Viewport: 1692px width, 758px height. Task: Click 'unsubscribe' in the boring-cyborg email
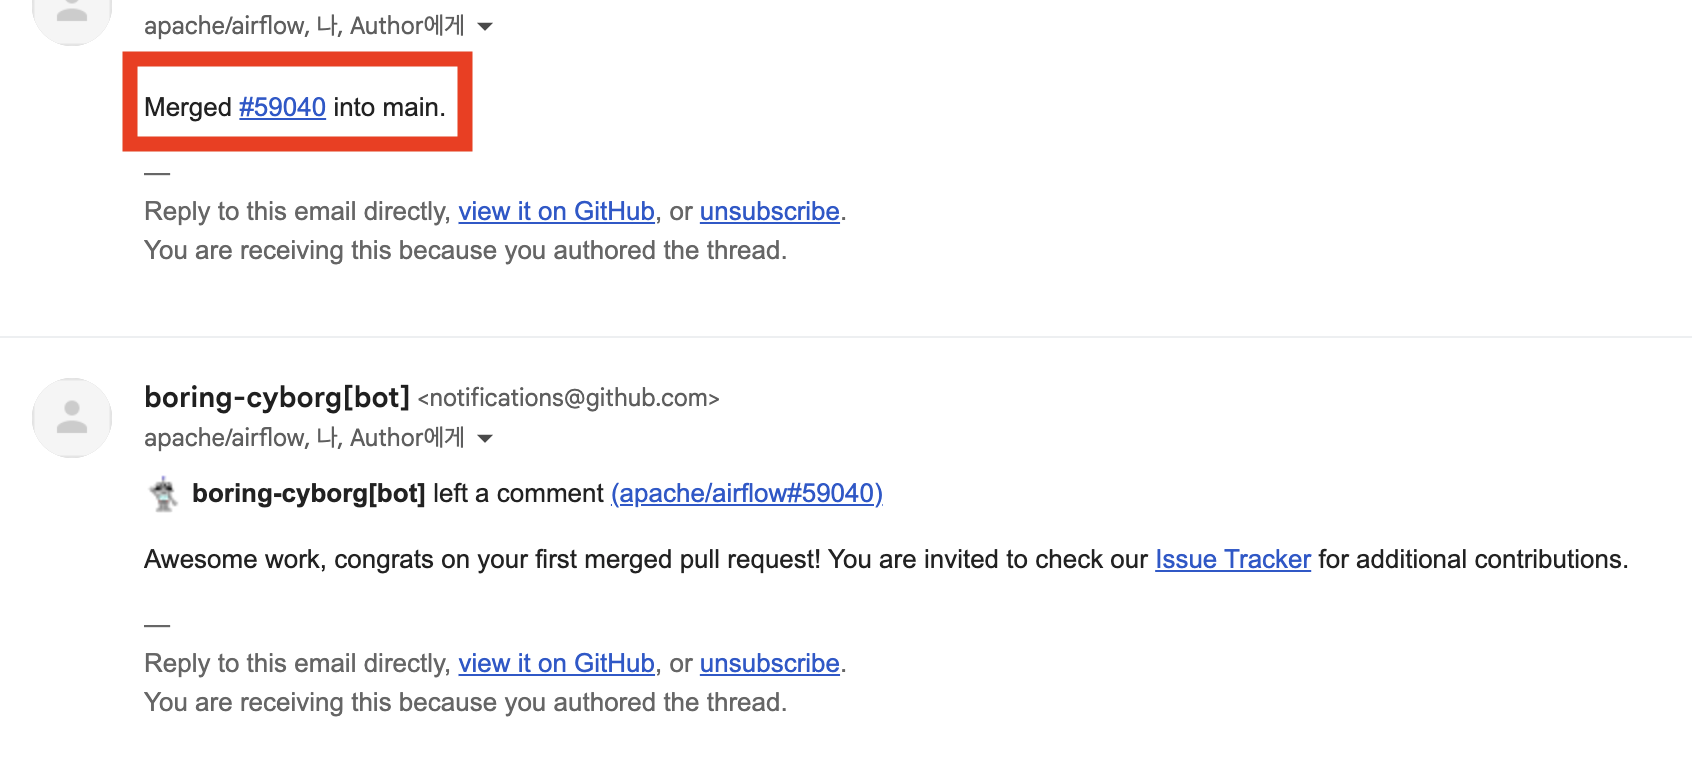[x=769, y=664]
